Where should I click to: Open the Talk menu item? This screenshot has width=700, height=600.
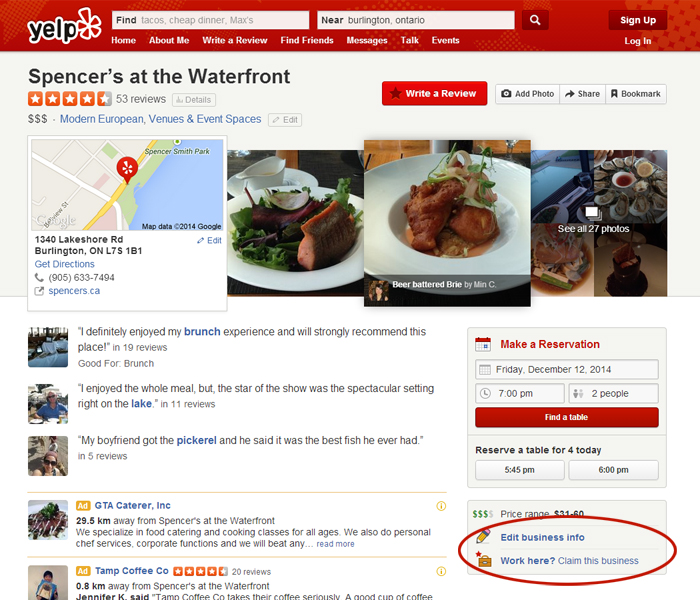coord(409,40)
